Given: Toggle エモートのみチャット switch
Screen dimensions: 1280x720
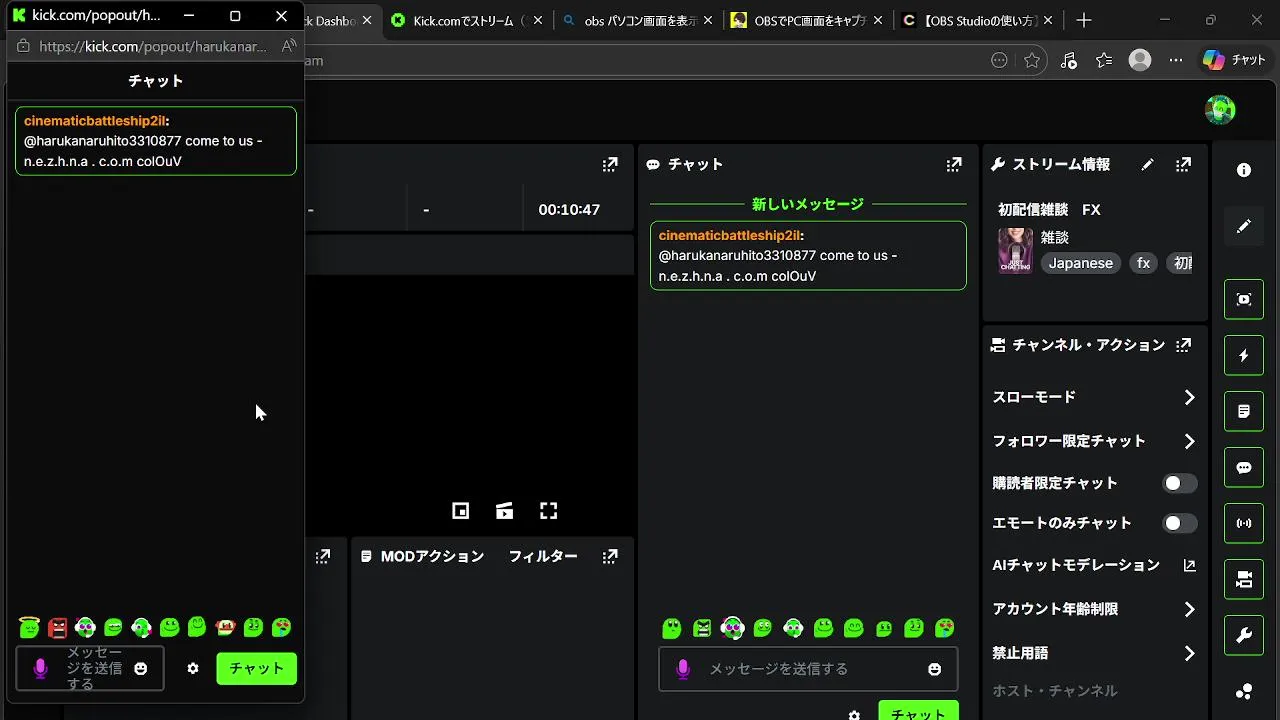Looking at the screenshot, I should [x=1180, y=523].
